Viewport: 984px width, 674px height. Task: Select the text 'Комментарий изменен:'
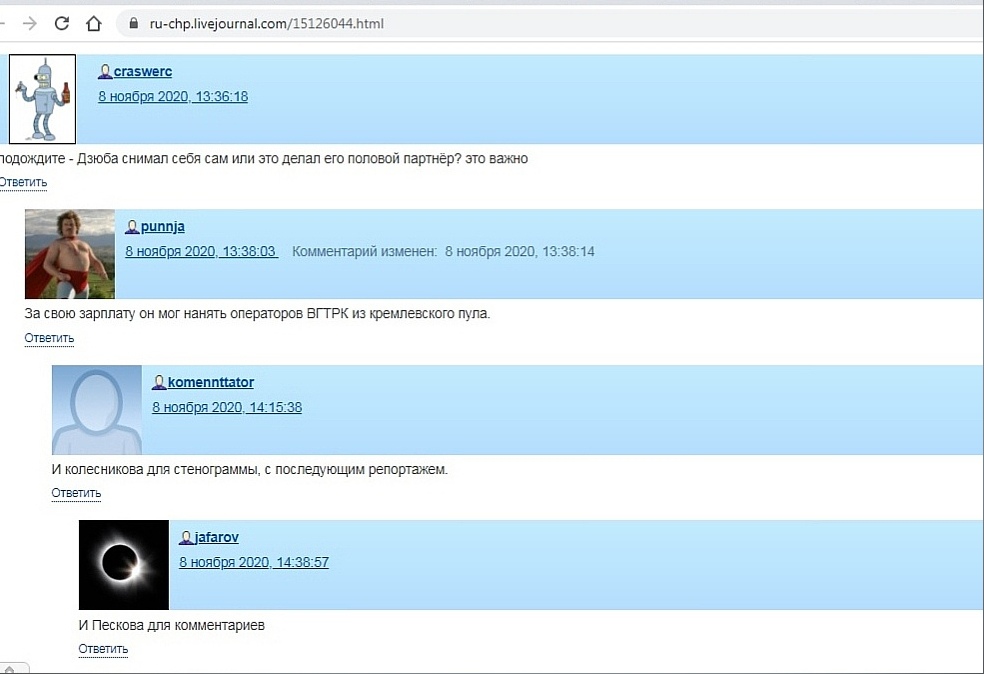click(x=365, y=252)
